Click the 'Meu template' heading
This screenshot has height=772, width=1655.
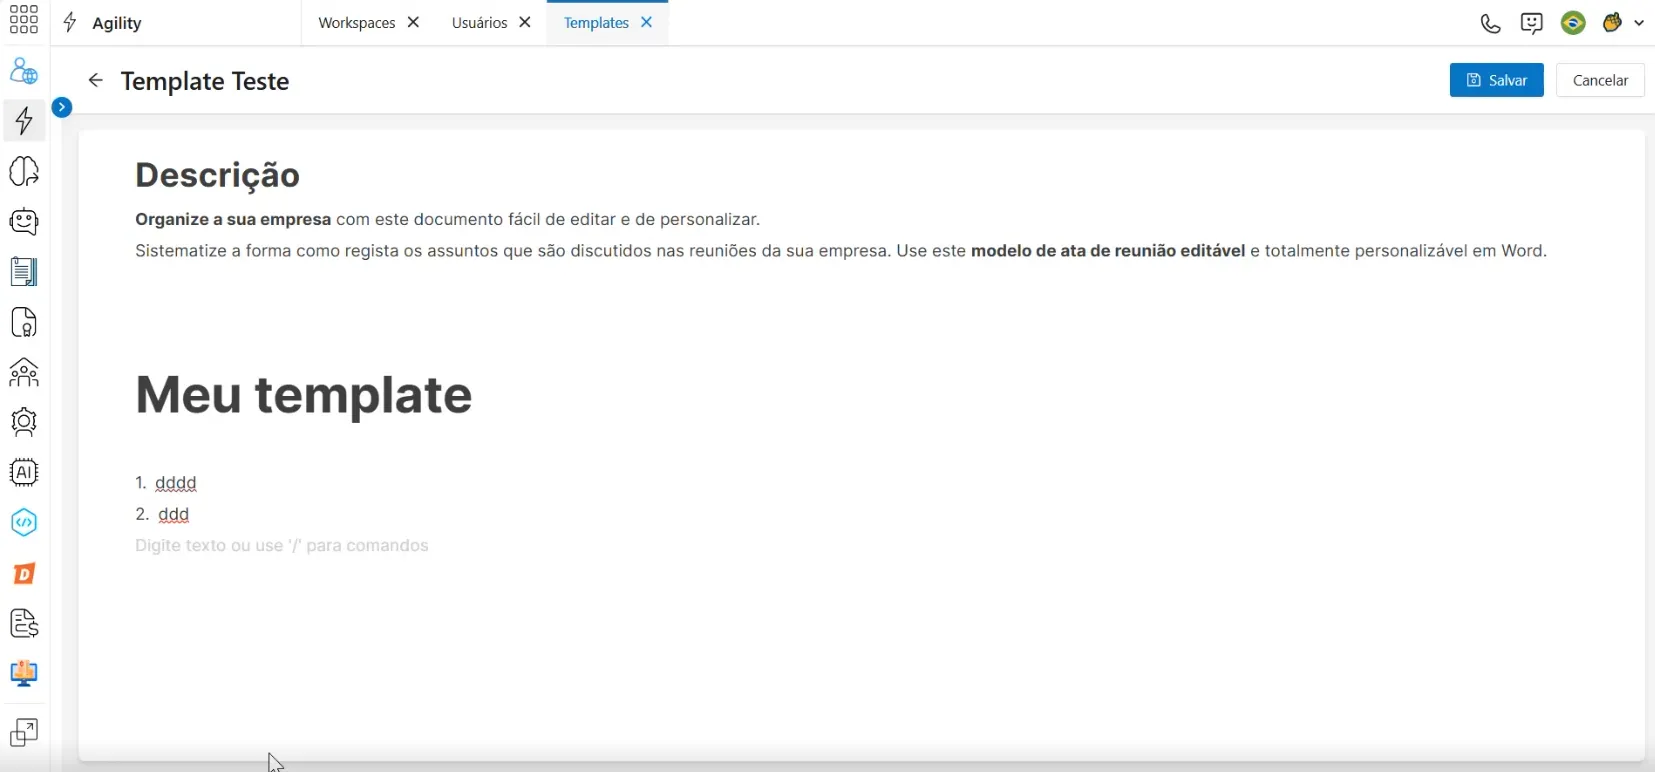tap(304, 395)
